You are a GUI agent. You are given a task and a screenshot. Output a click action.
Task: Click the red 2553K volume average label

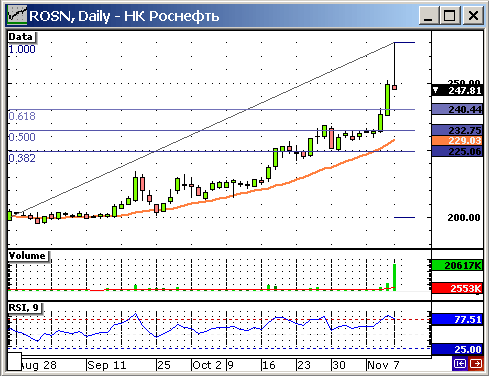457,288
